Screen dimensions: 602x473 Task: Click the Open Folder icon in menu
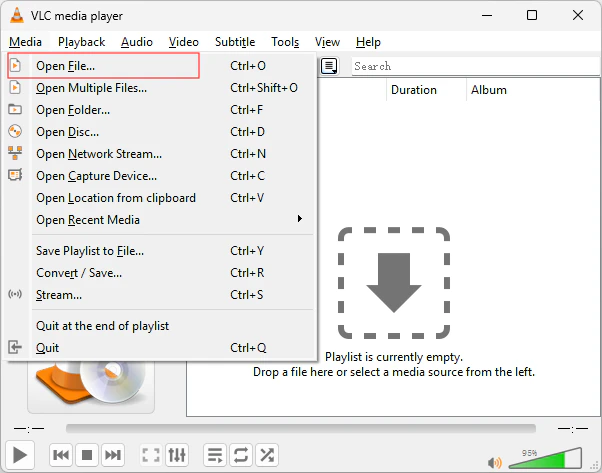click(15, 109)
